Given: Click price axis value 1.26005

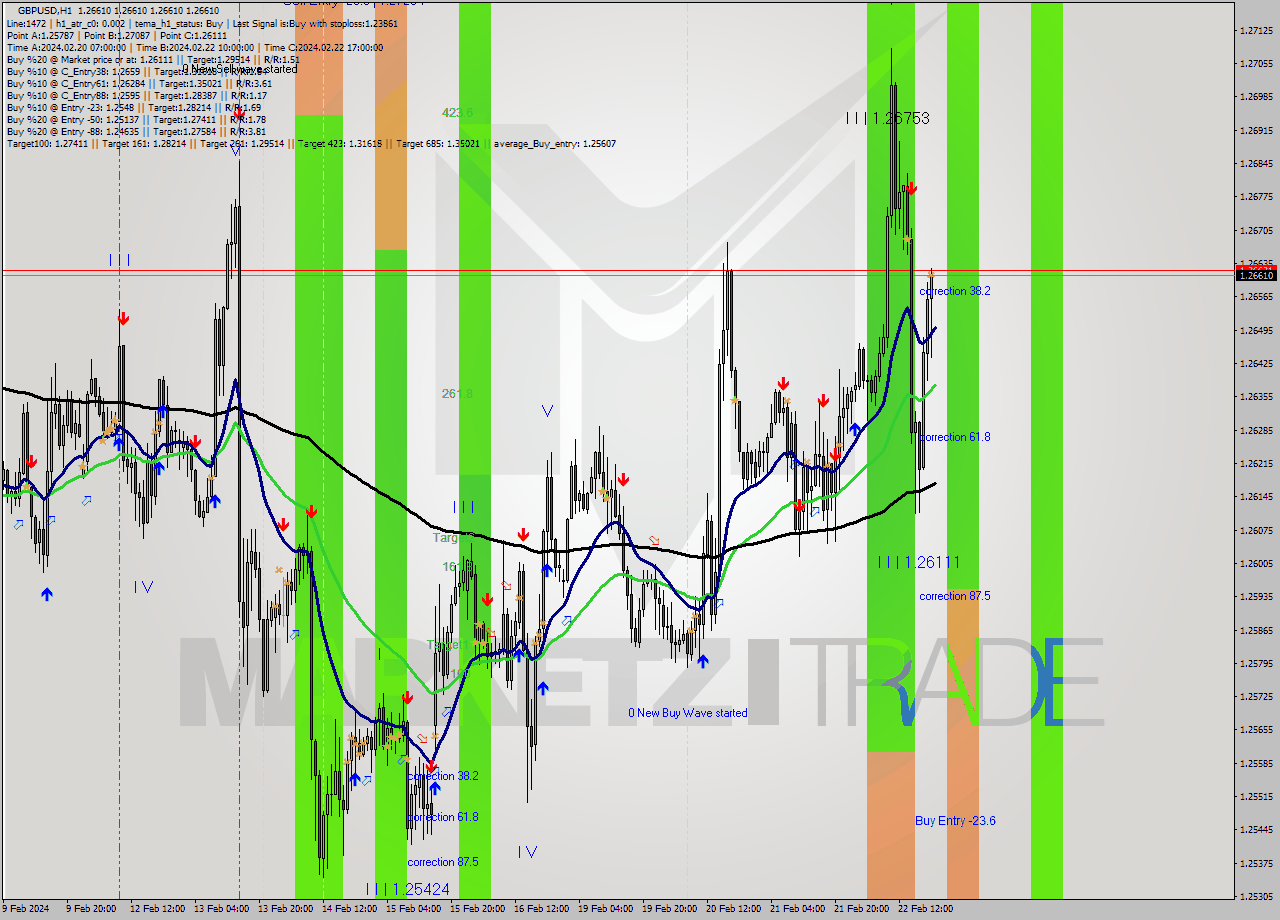Looking at the screenshot, I should click(1255, 563).
